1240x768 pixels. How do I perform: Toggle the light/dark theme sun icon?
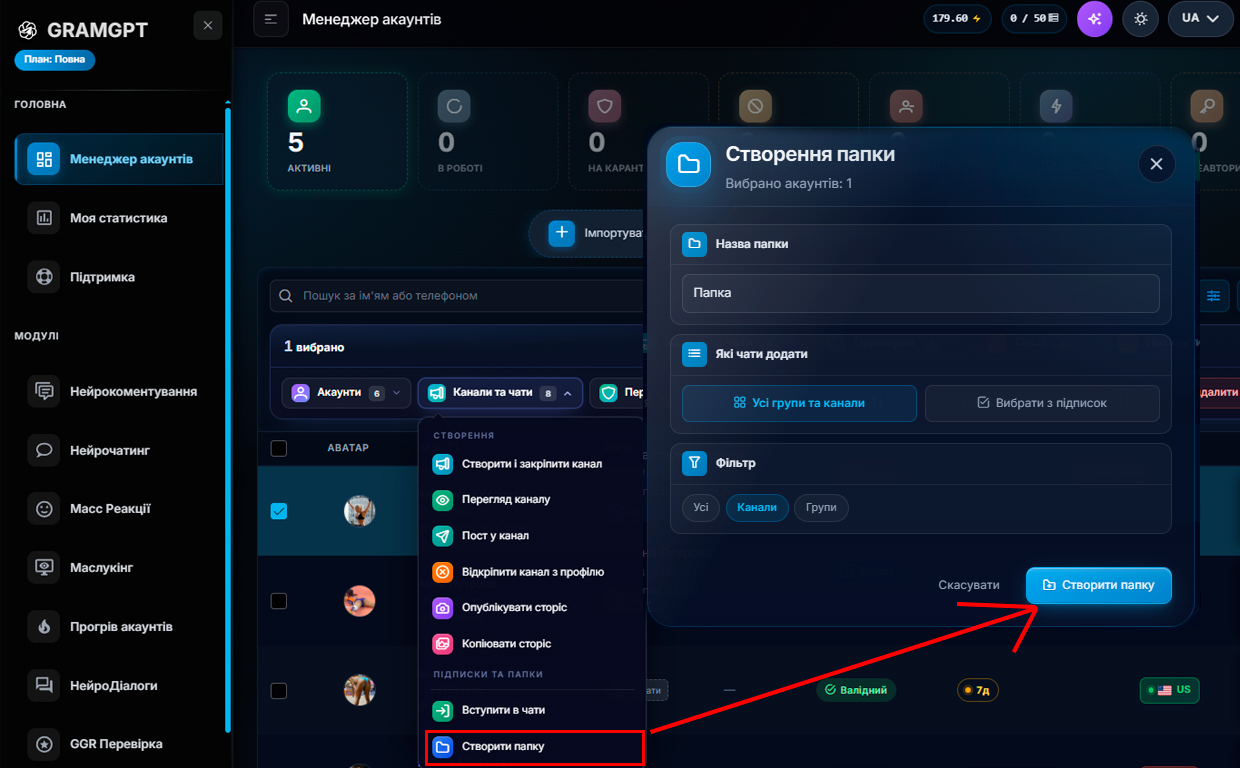tap(1140, 19)
